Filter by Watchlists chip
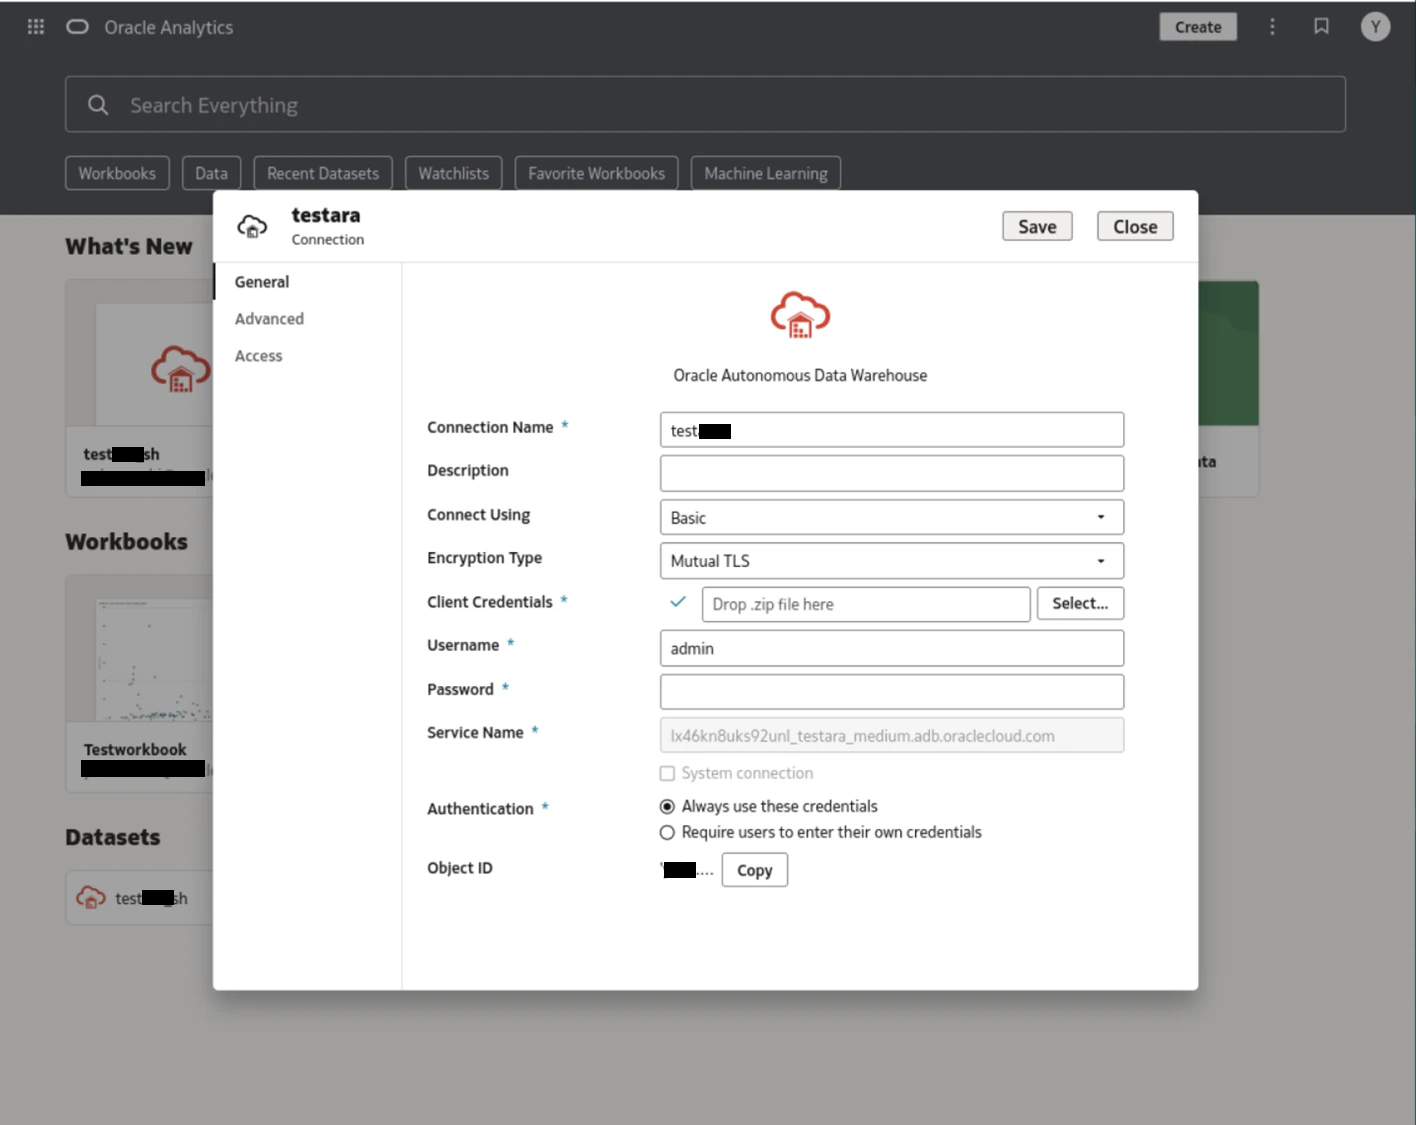 pyautogui.click(x=453, y=173)
